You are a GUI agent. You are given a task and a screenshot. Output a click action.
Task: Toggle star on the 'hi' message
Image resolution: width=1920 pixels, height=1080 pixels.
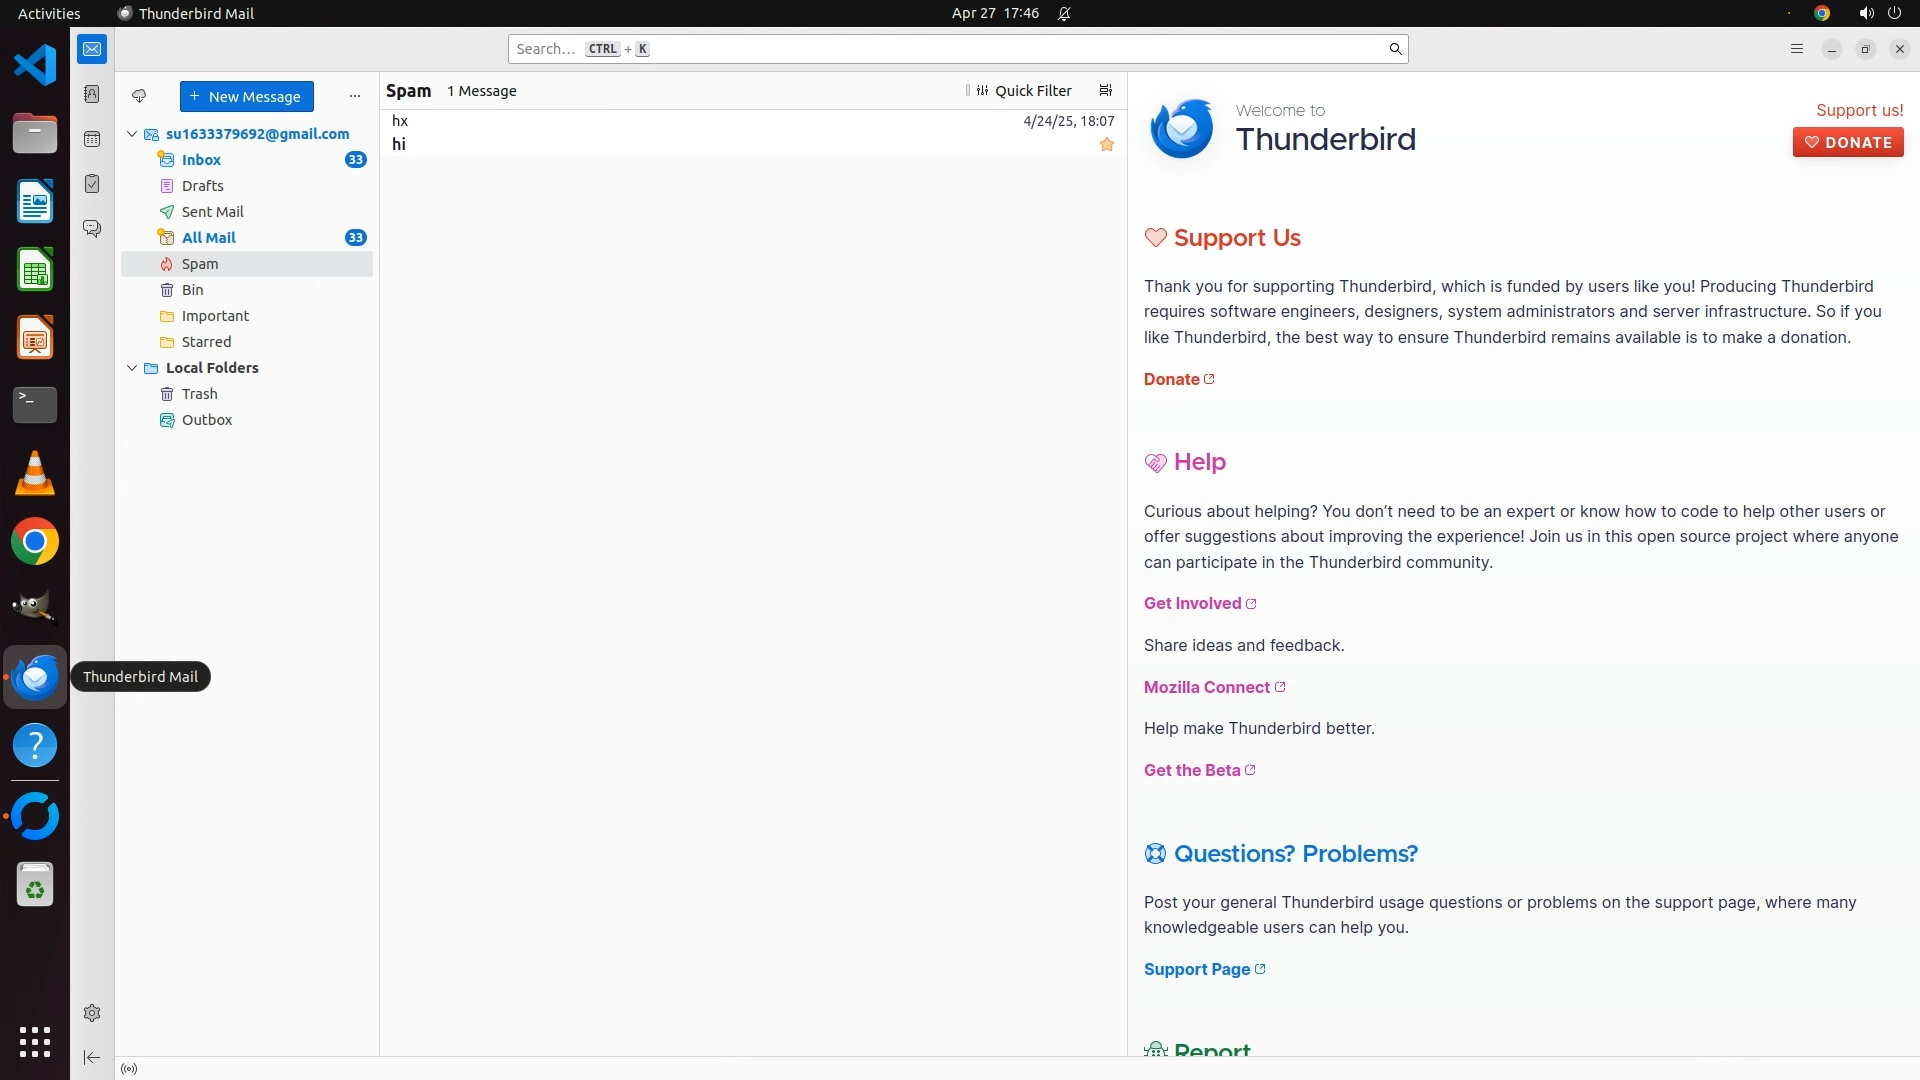tap(1106, 145)
